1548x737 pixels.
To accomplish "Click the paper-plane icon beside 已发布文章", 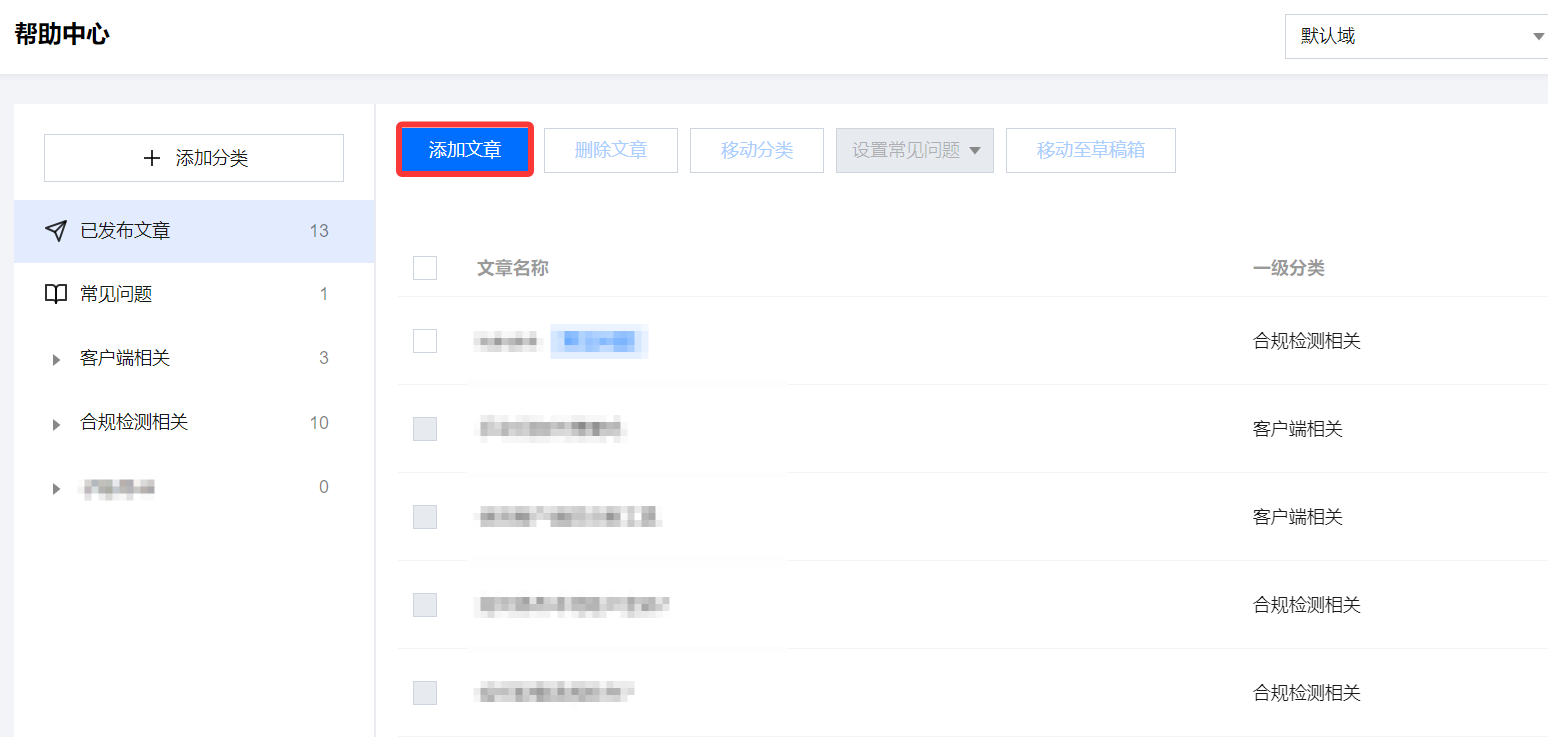I will pyautogui.click(x=56, y=231).
